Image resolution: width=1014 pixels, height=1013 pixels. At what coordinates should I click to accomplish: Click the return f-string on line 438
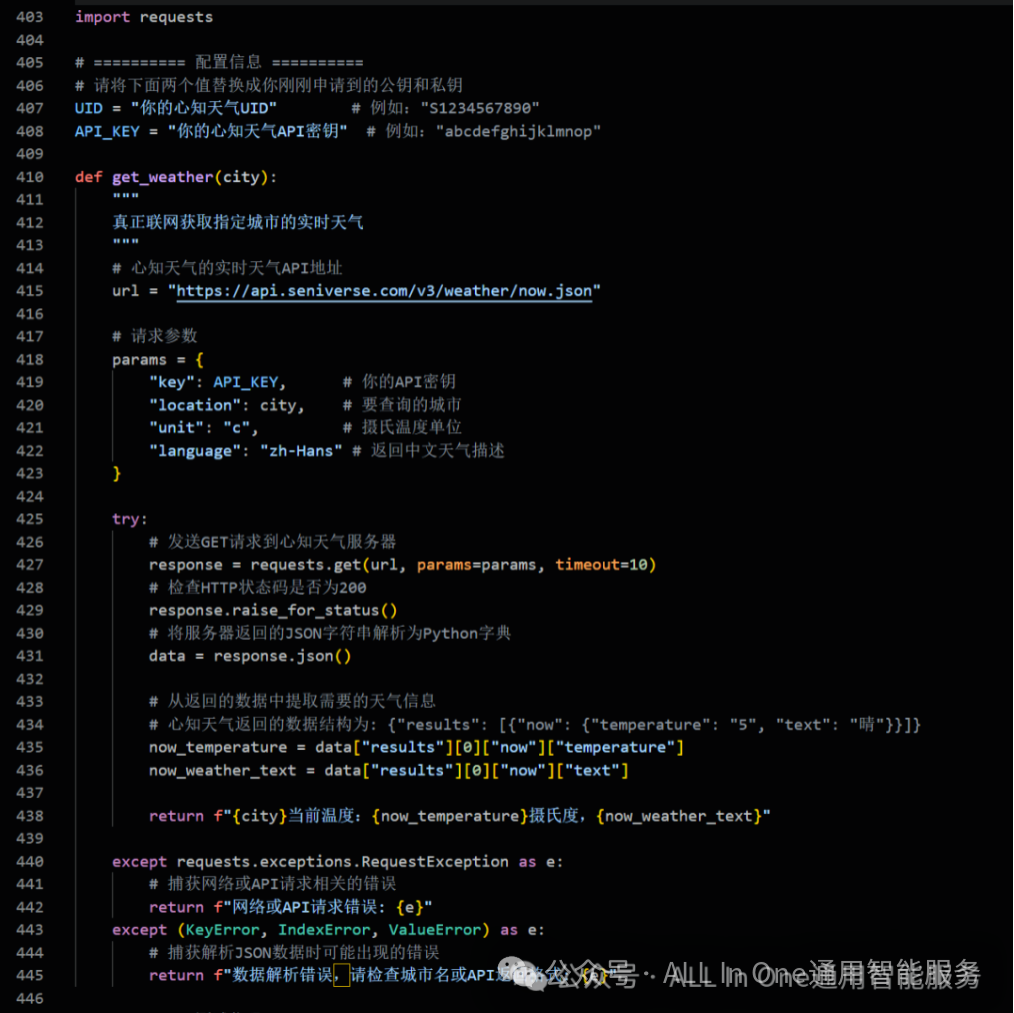(459, 816)
